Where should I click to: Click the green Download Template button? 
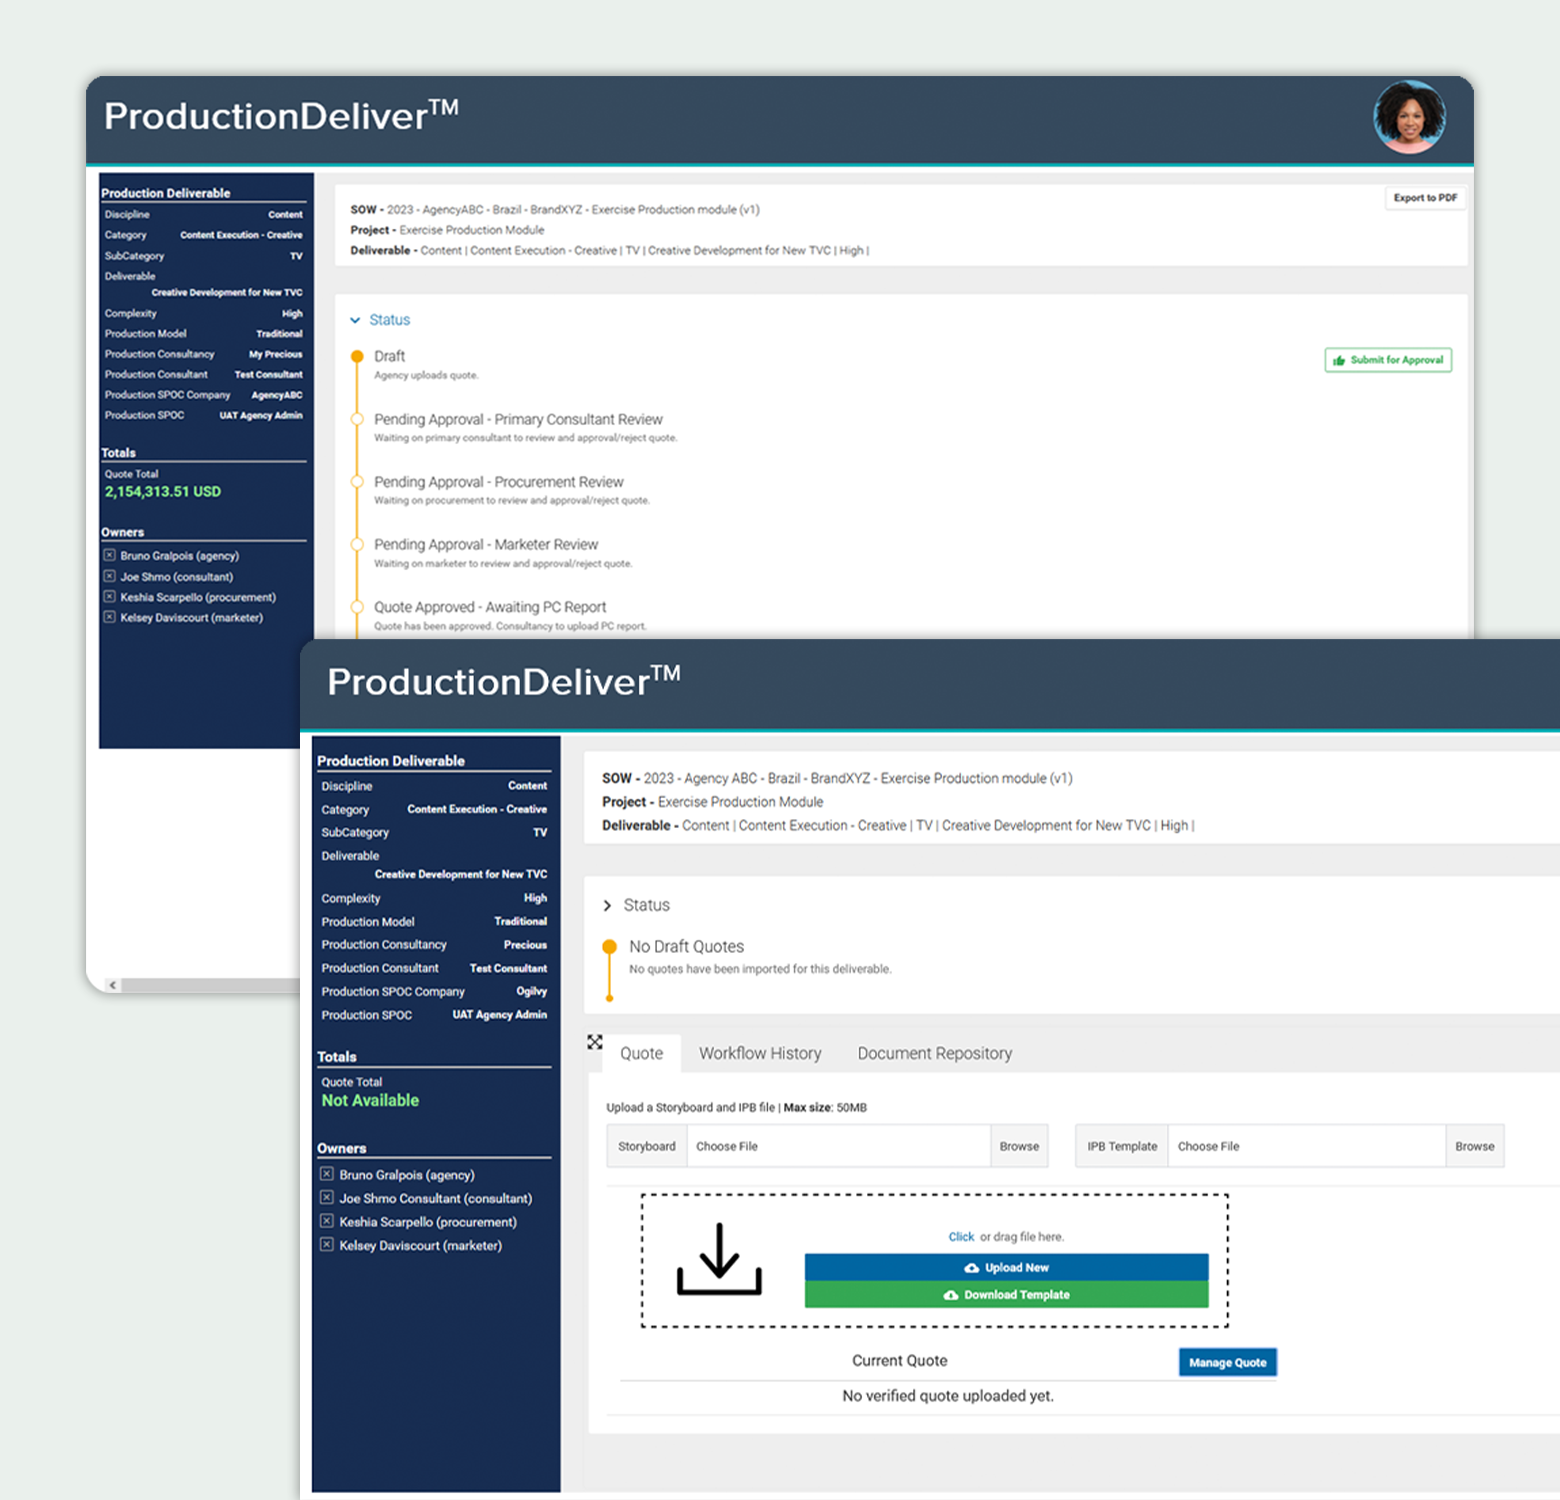click(1006, 1295)
